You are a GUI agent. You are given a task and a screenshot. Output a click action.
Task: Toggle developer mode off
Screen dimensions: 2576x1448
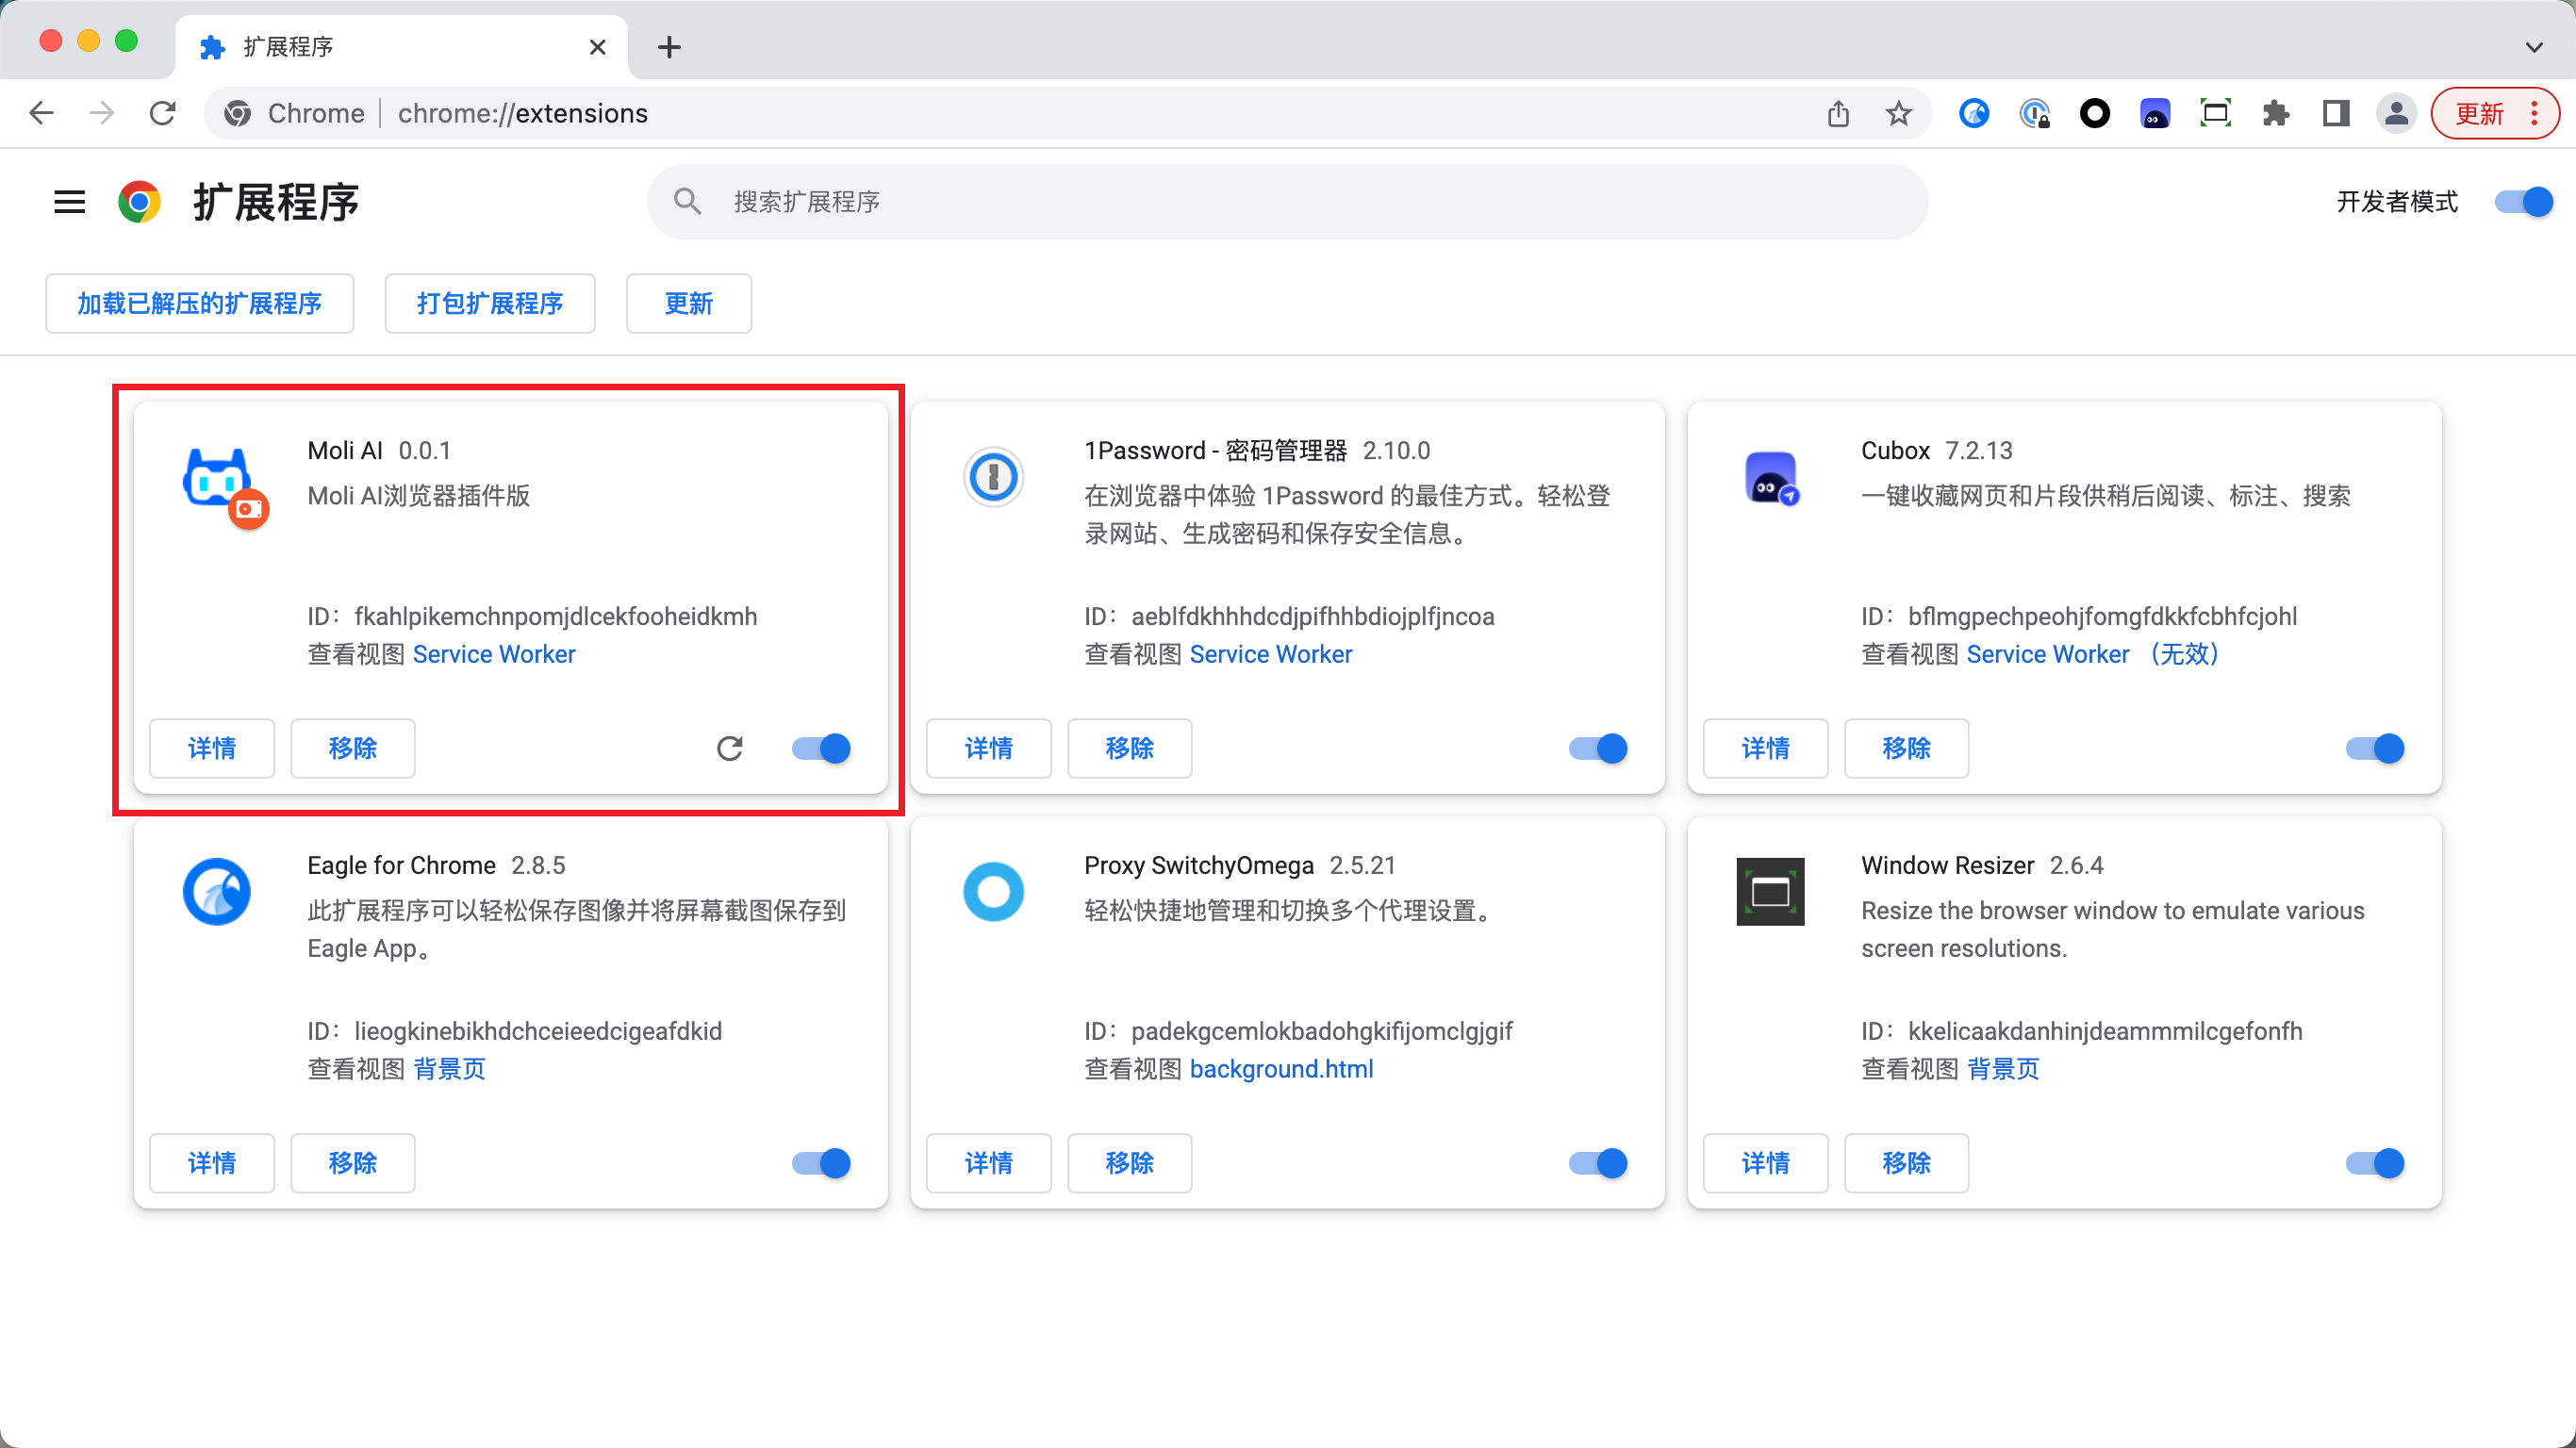pos(2523,202)
